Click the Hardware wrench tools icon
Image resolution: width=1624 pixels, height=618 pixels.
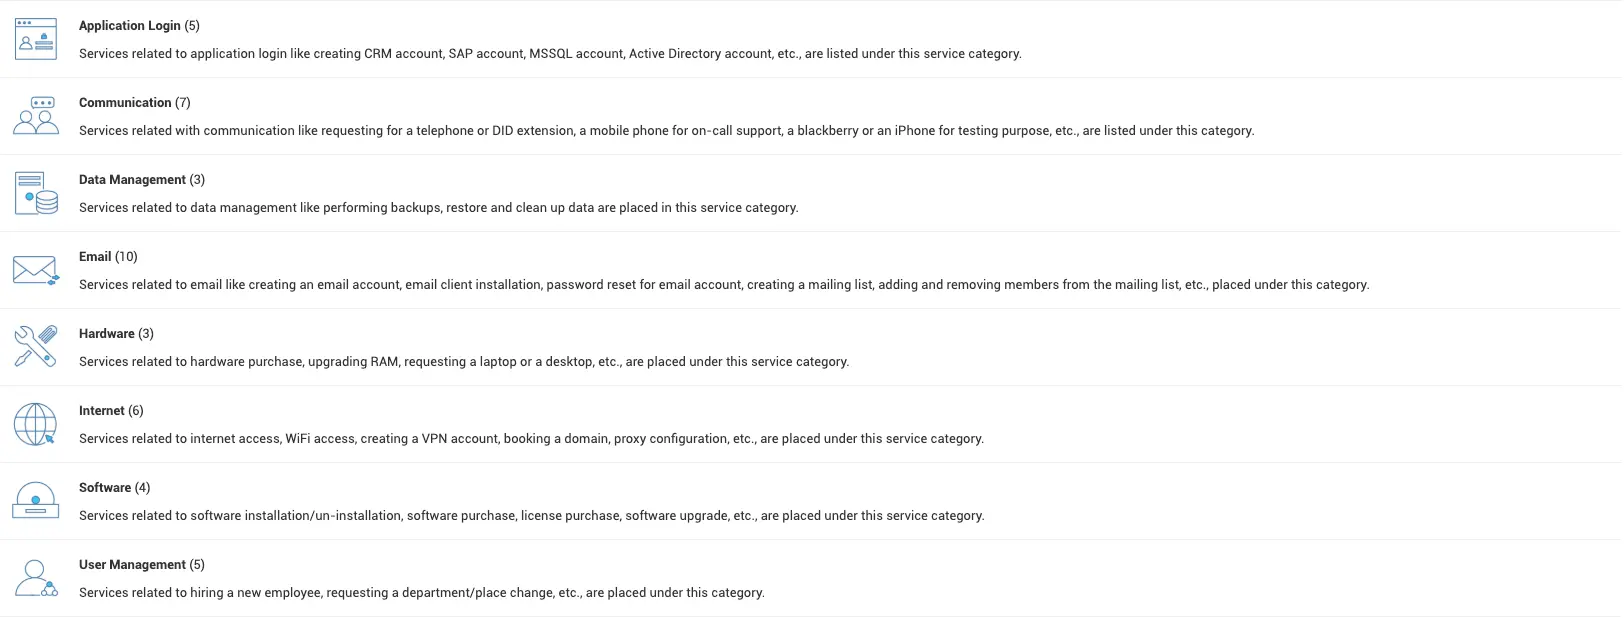click(x=36, y=347)
